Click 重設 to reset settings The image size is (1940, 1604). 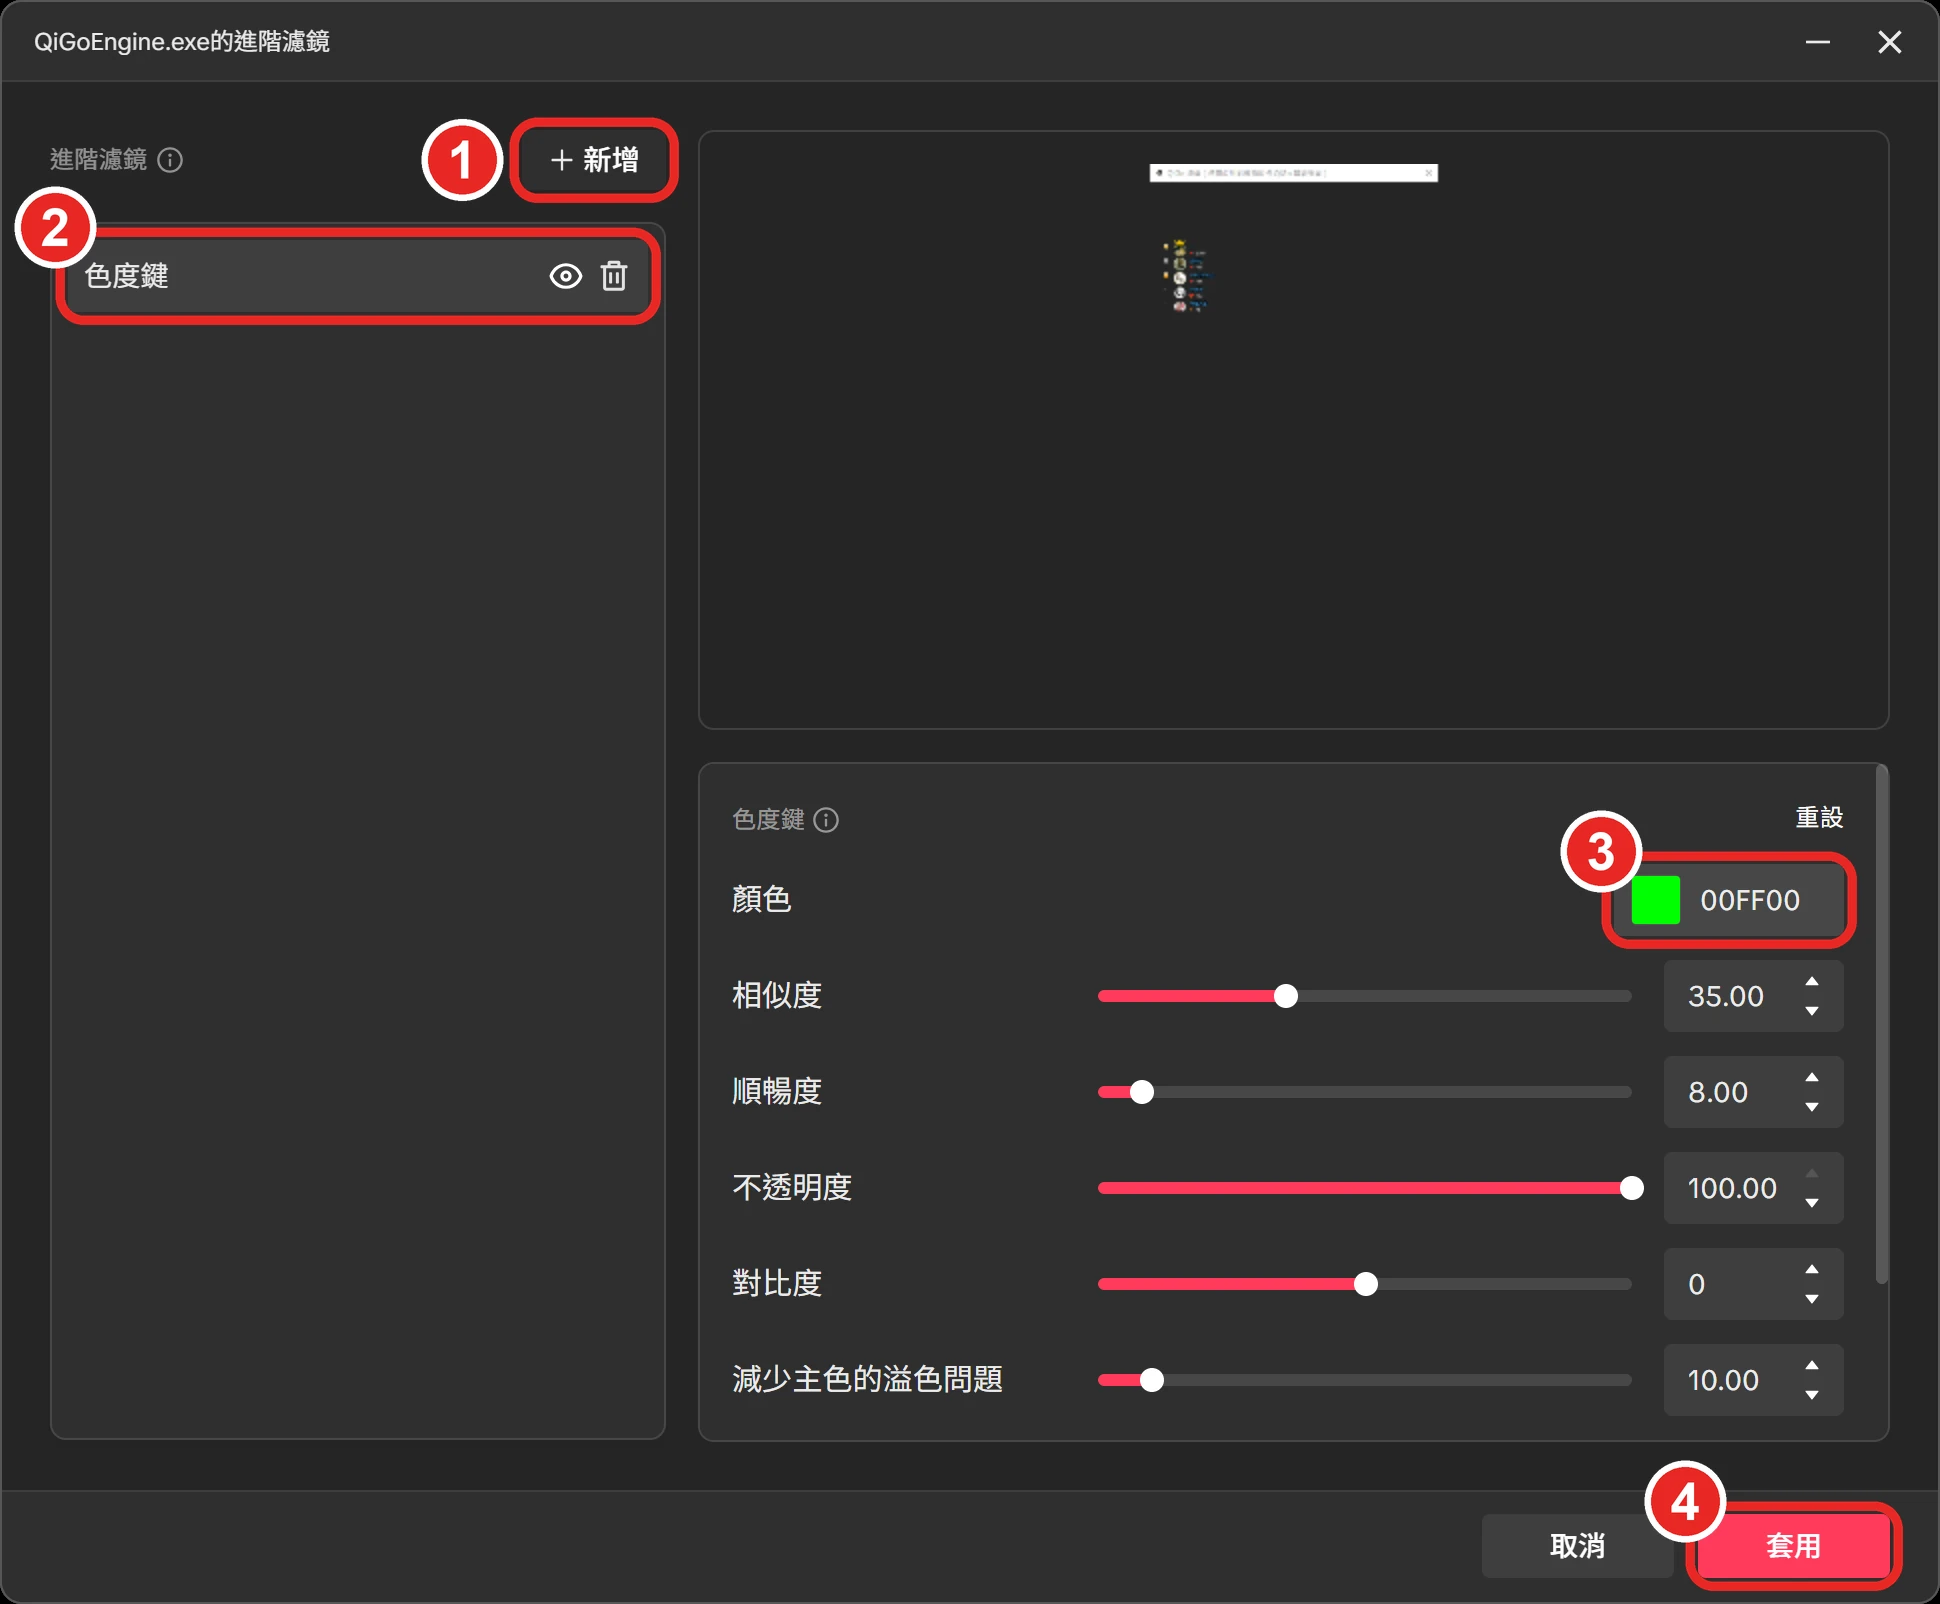1818,817
